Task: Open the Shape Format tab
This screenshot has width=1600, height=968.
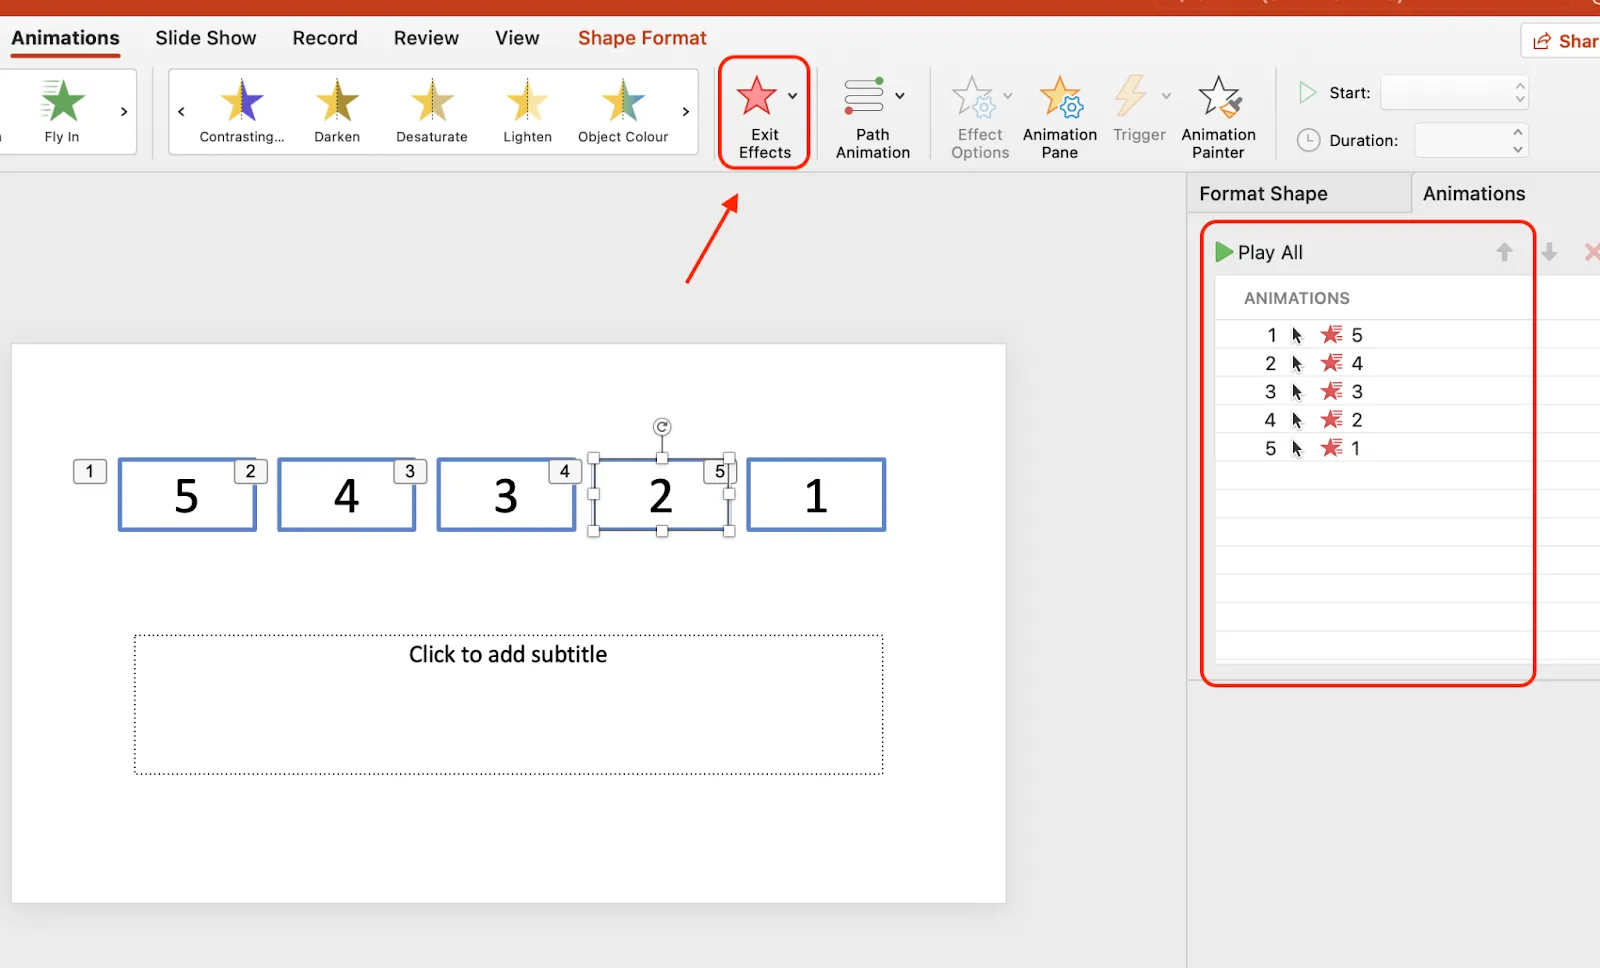Action: click(642, 38)
